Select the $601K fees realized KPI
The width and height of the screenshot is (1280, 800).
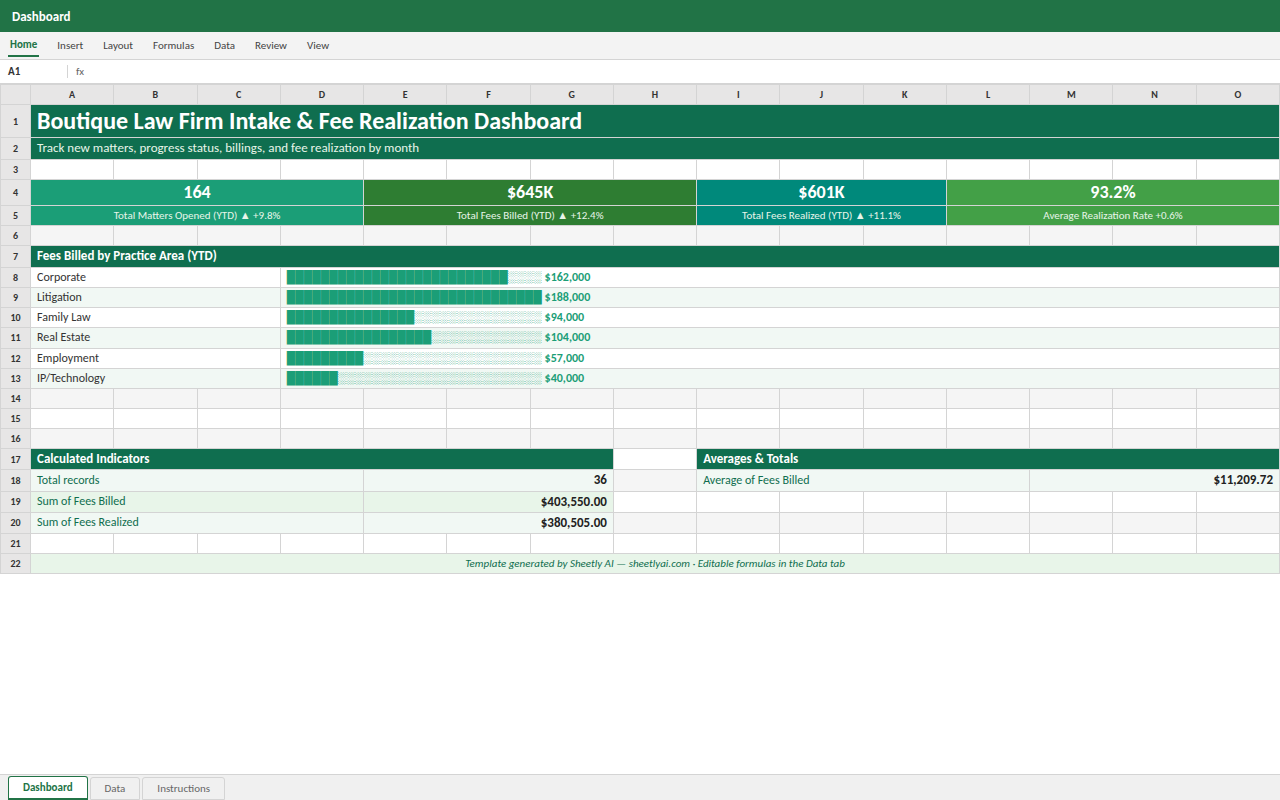point(822,192)
